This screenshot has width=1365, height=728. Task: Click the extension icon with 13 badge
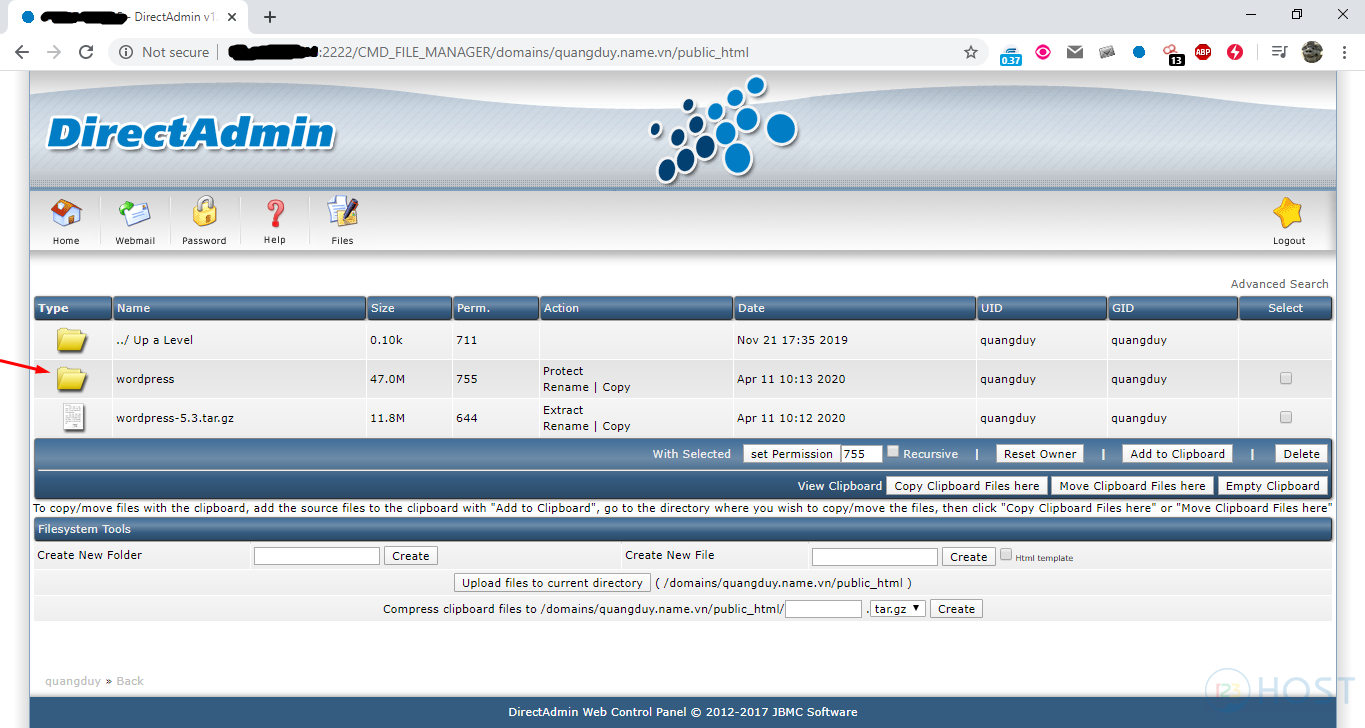[x=1172, y=54]
